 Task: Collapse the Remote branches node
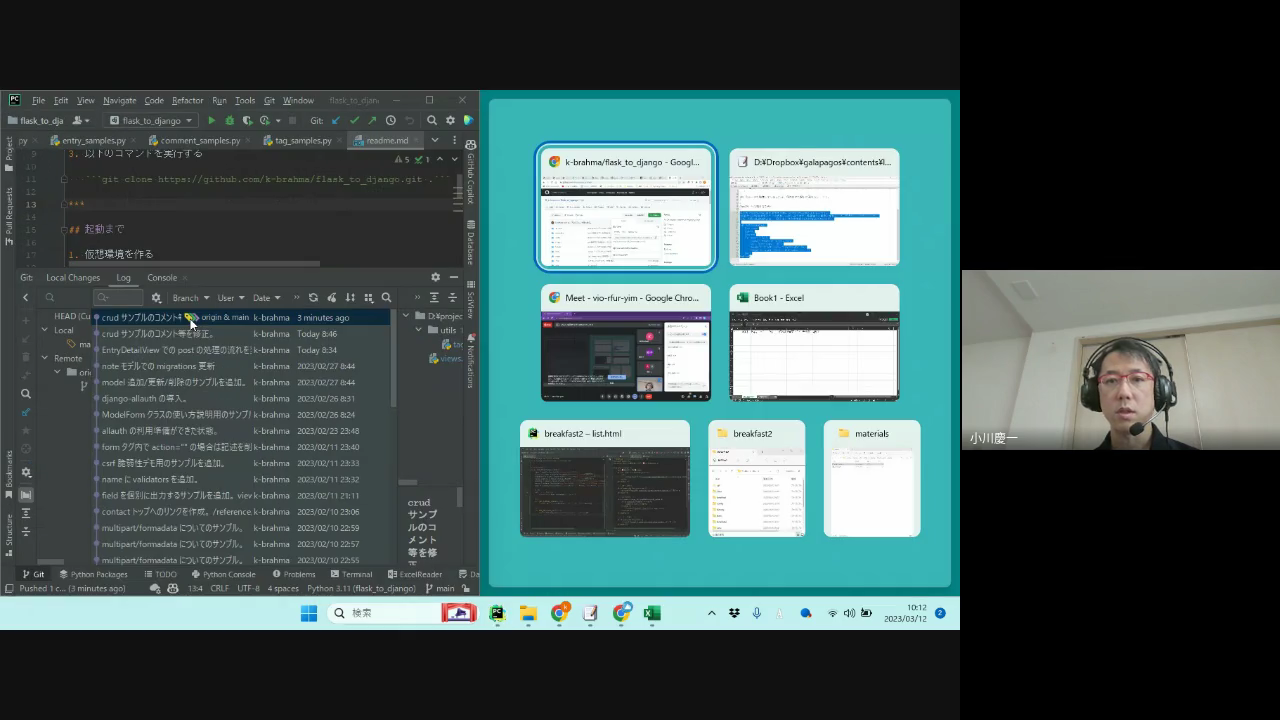[x=44, y=358]
